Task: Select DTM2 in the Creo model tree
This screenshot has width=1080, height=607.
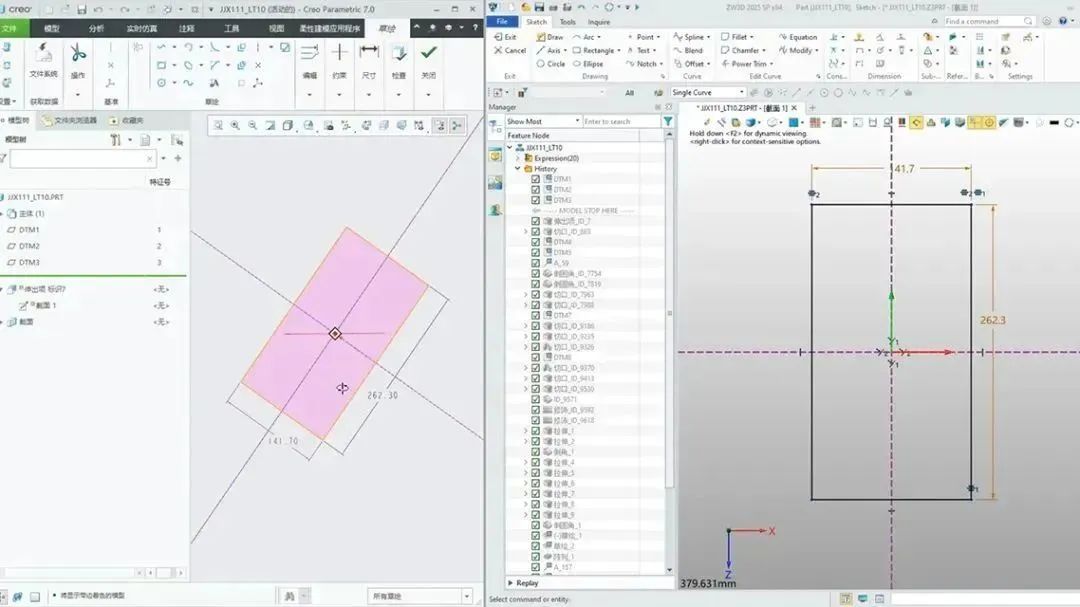Action: coord(29,246)
